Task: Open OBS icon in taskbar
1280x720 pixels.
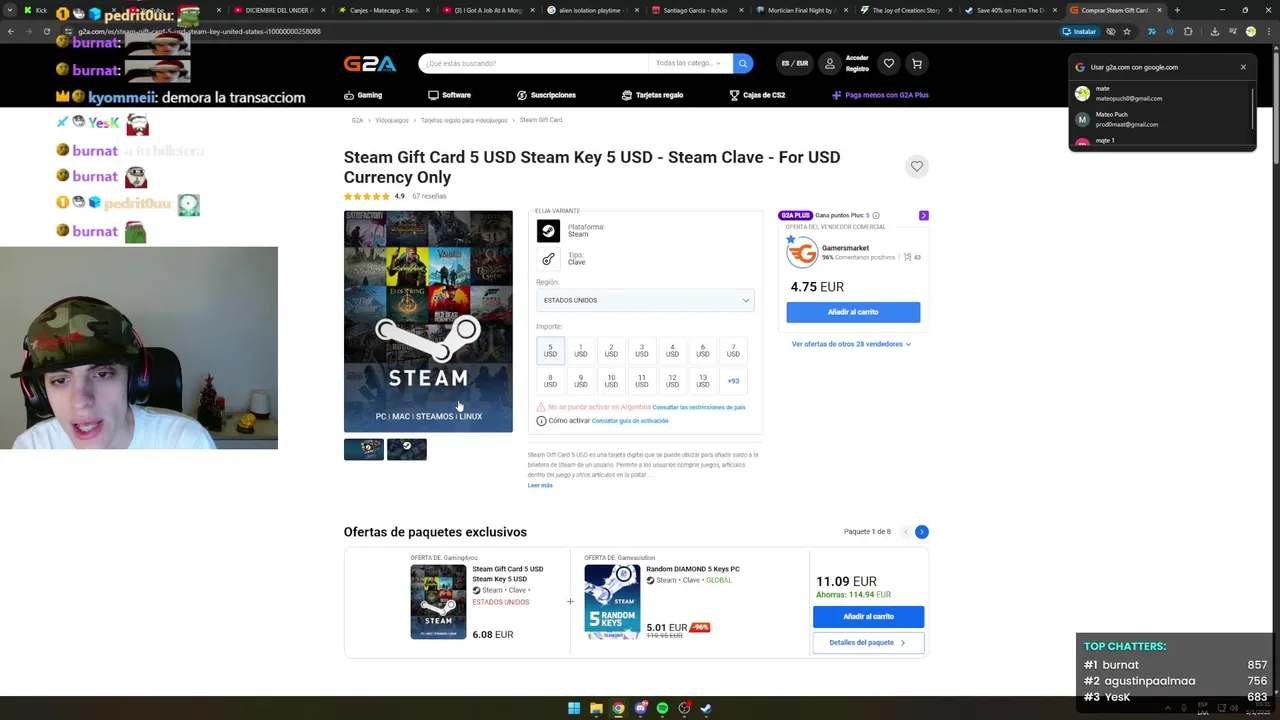Action: [x=684, y=708]
